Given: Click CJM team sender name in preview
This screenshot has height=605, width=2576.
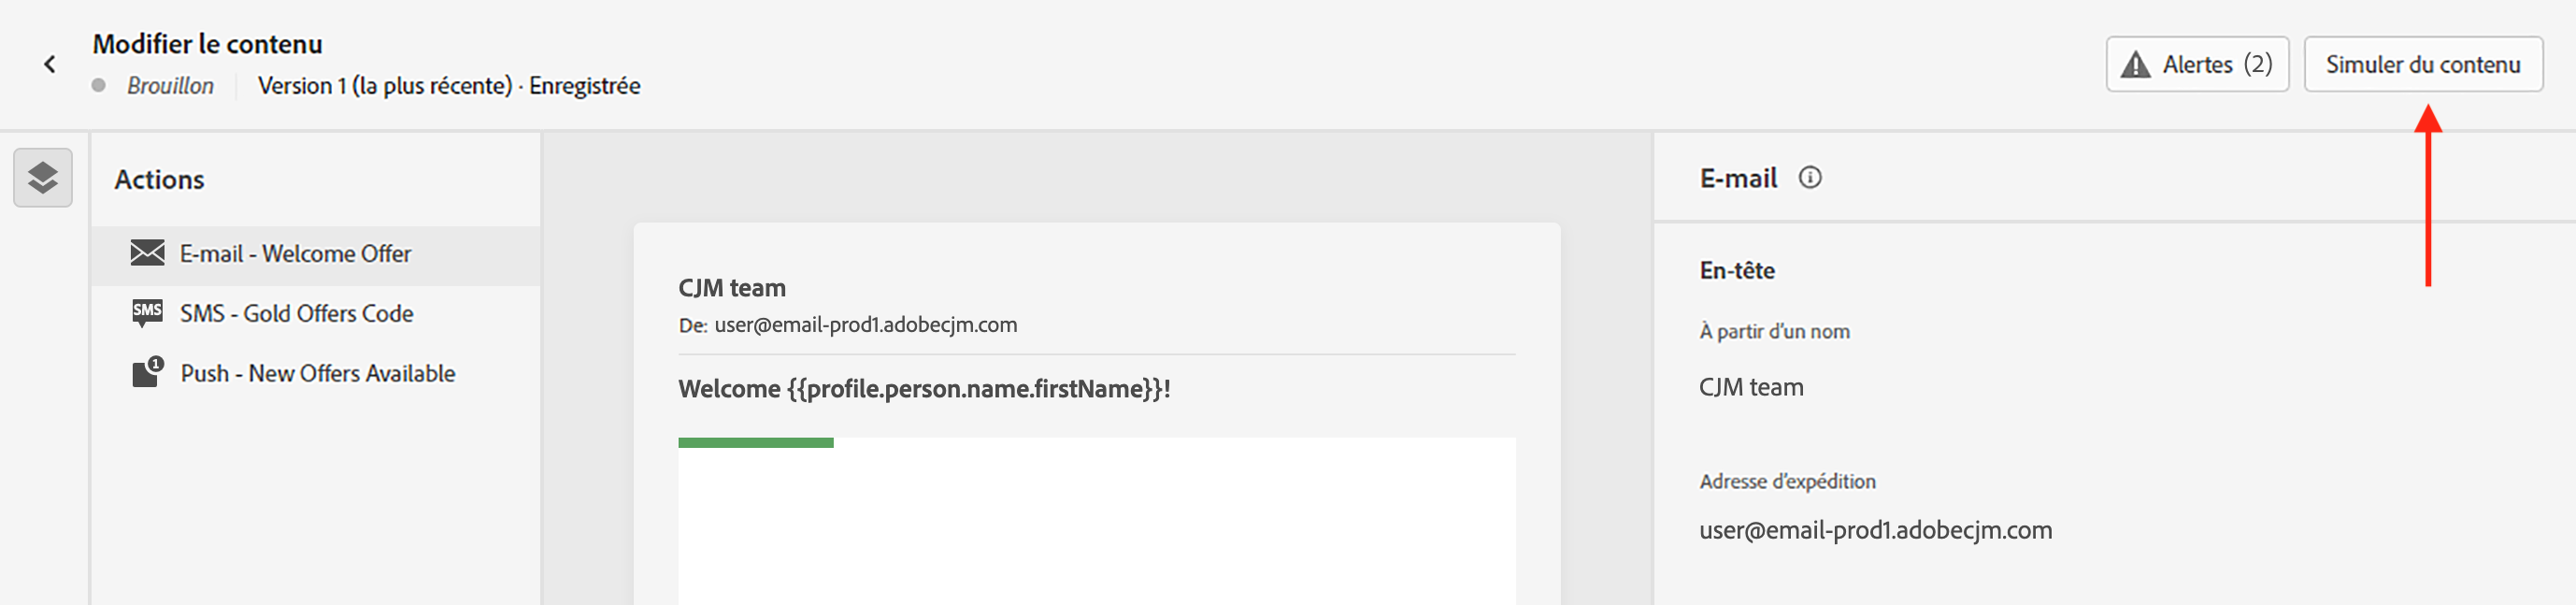Looking at the screenshot, I should pyautogui.click(x=732, y=288).
